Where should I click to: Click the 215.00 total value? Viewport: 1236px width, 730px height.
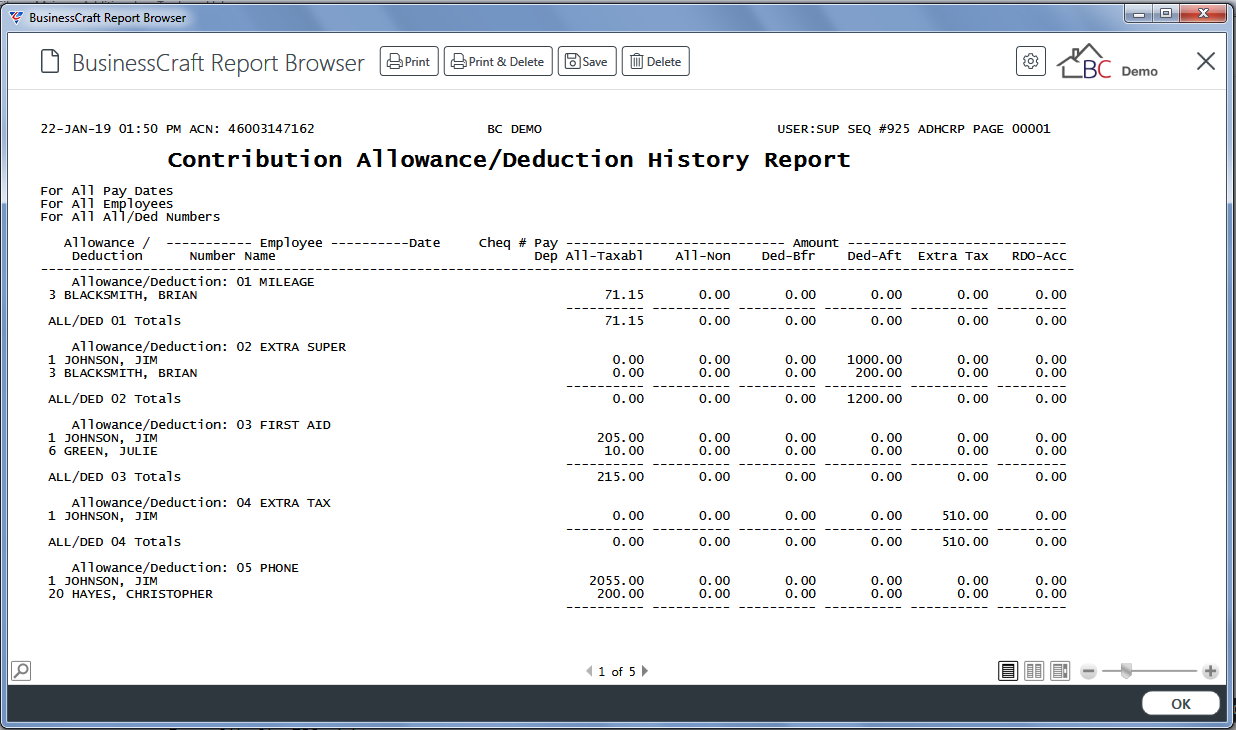click(620, 477)
